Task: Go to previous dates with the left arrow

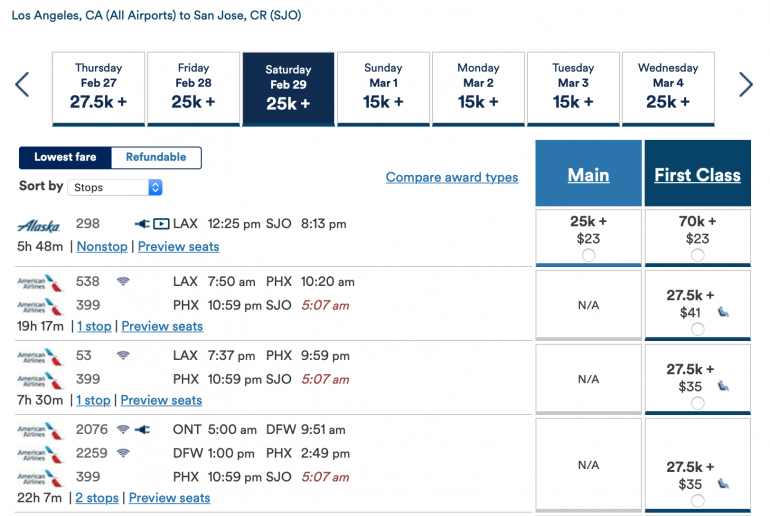Action: tap(22, 85)
